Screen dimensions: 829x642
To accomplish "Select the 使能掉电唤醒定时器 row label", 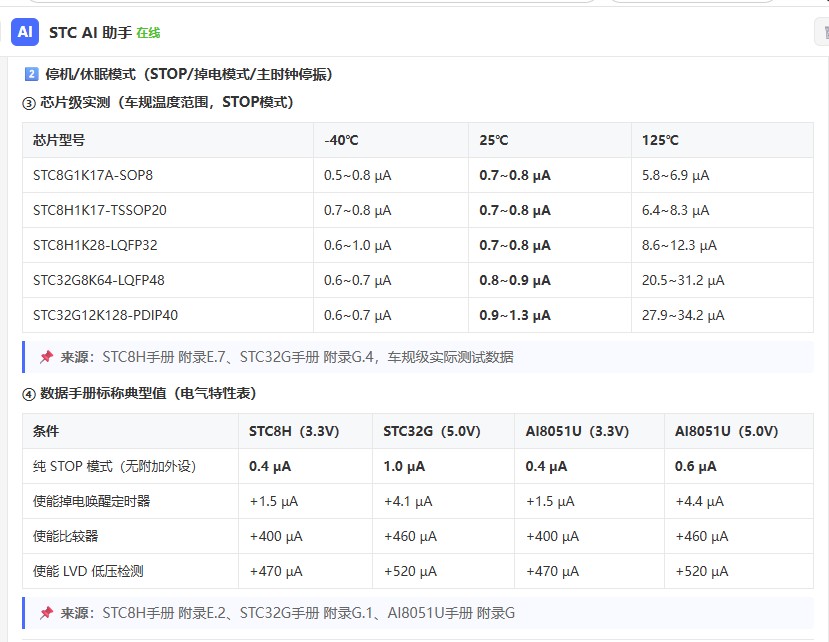I will [91, 501].
